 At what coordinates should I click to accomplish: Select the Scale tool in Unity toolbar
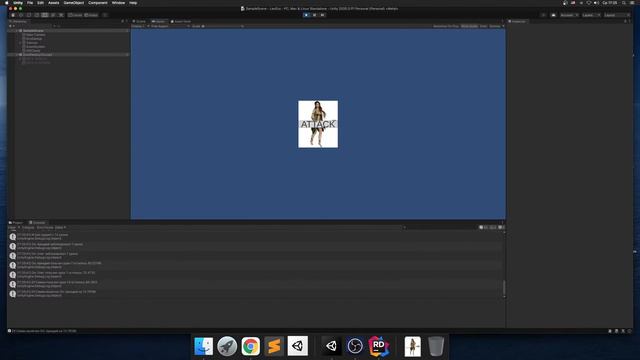click(37, 15)
